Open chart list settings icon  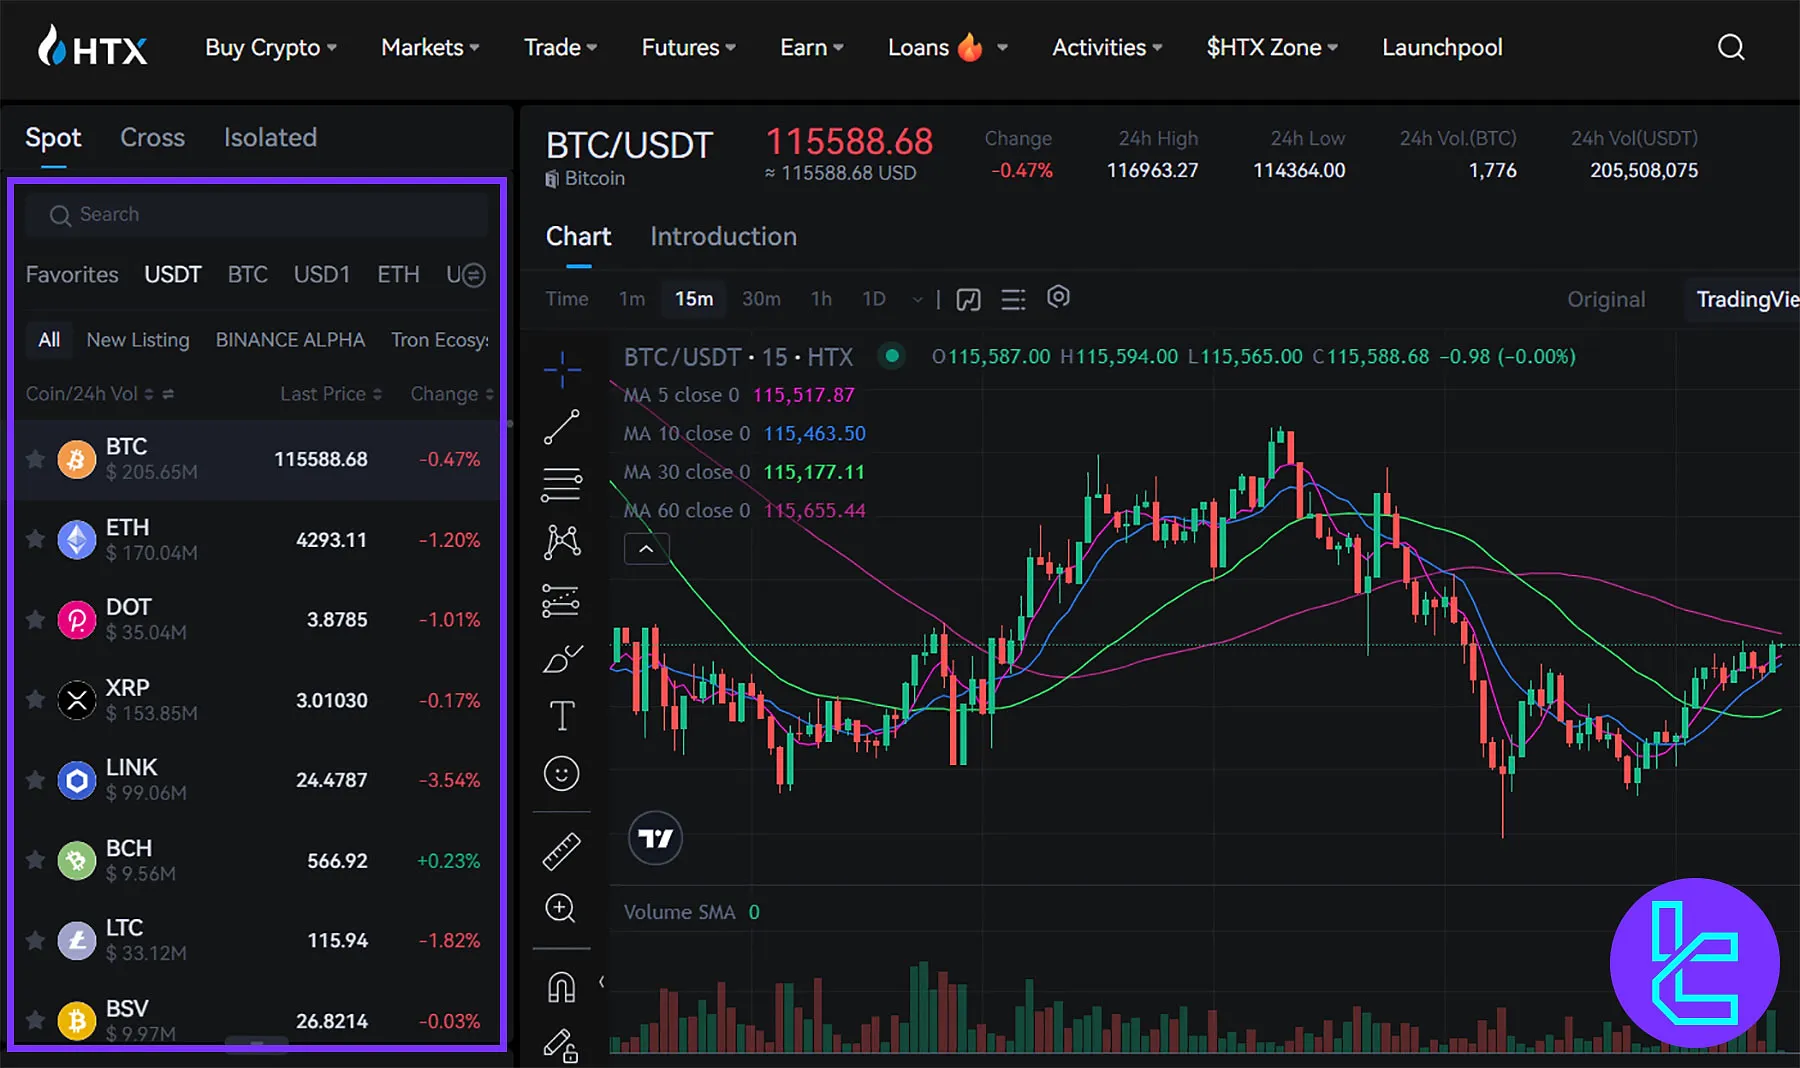point(1013,299)
